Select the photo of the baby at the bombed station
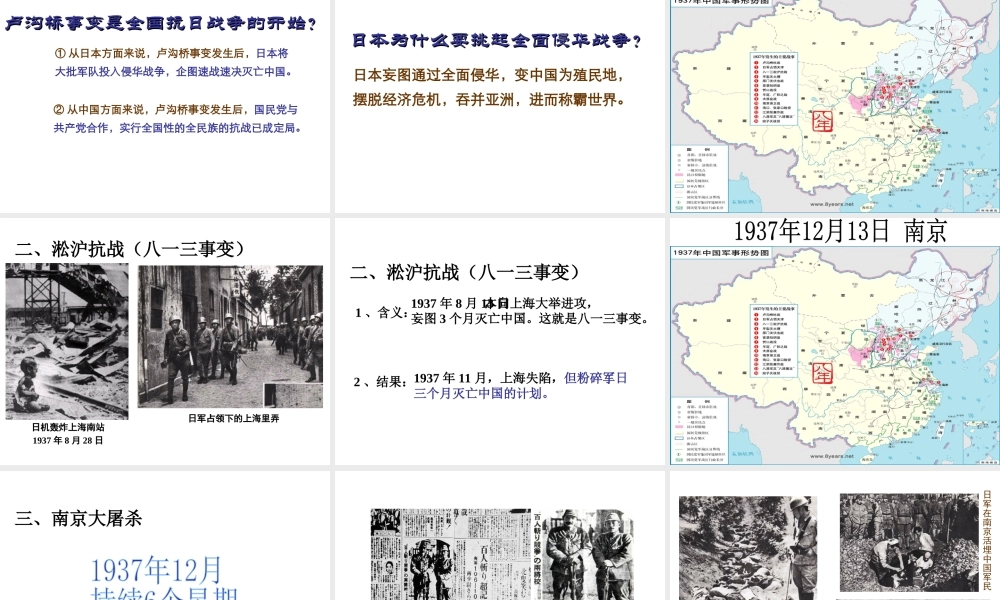The width and height of the screenshot is (1000, 600). [67, 342]
